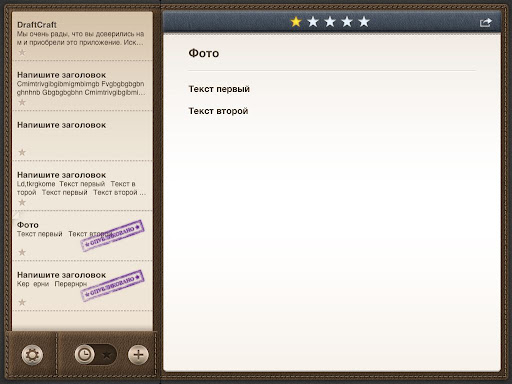The image size is (512, 384).
Task: Set rating to three stars
Action: 330,22
